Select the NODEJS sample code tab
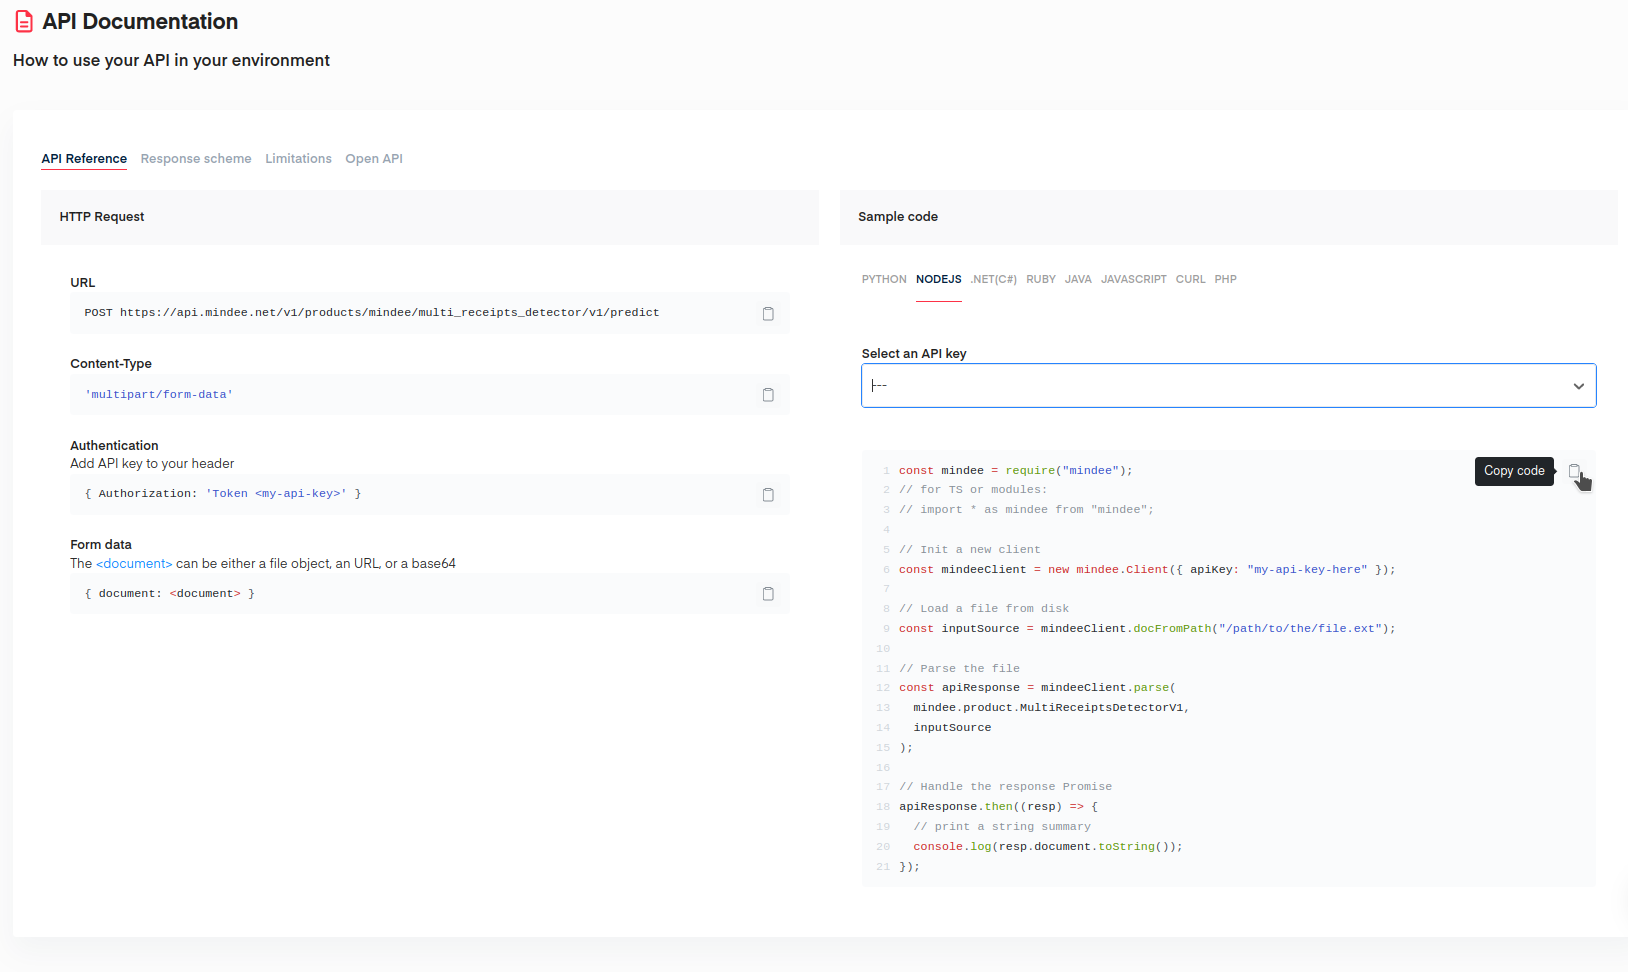Image resolution: width=1628 pixels, height=972 pixels. tap(938, 280)
